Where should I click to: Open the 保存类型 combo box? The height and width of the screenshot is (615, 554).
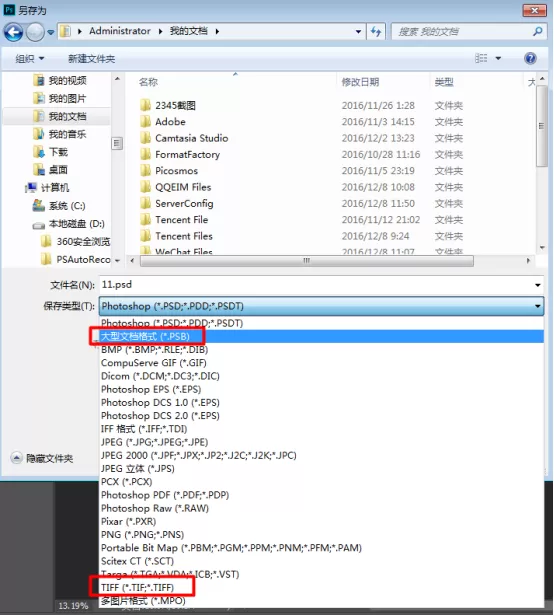[321, 306]
